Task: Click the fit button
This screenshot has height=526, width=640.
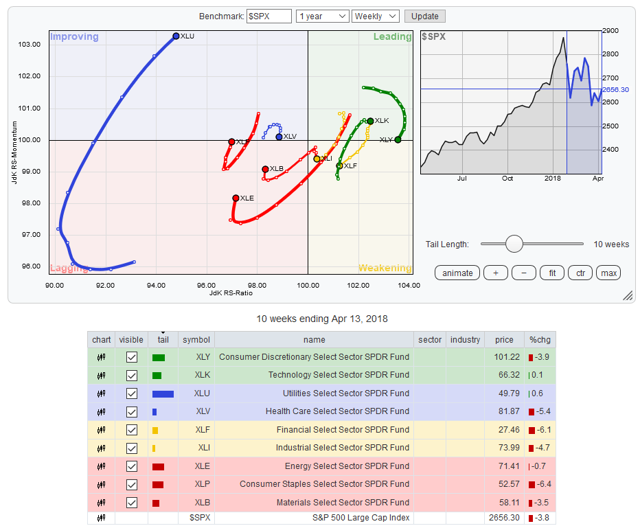Action: pos(552,273)
